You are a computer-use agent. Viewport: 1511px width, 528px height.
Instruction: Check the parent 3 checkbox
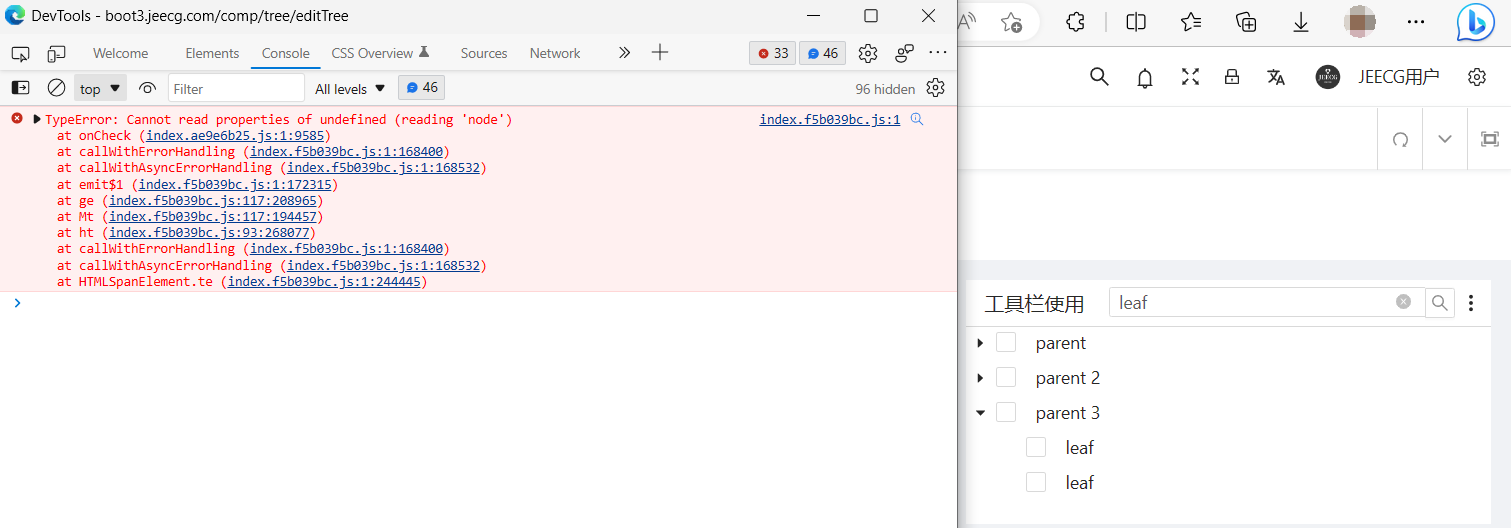(1006, 412)
